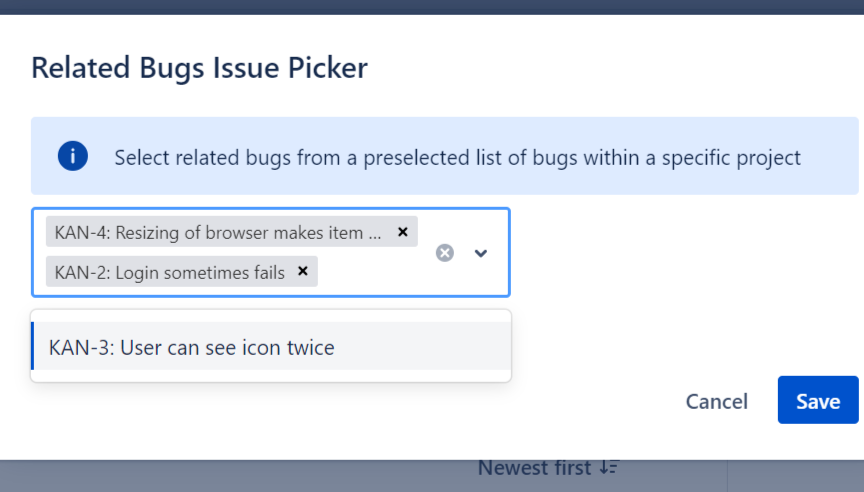Click the Select related bugs info message text

tap(457, 158)
